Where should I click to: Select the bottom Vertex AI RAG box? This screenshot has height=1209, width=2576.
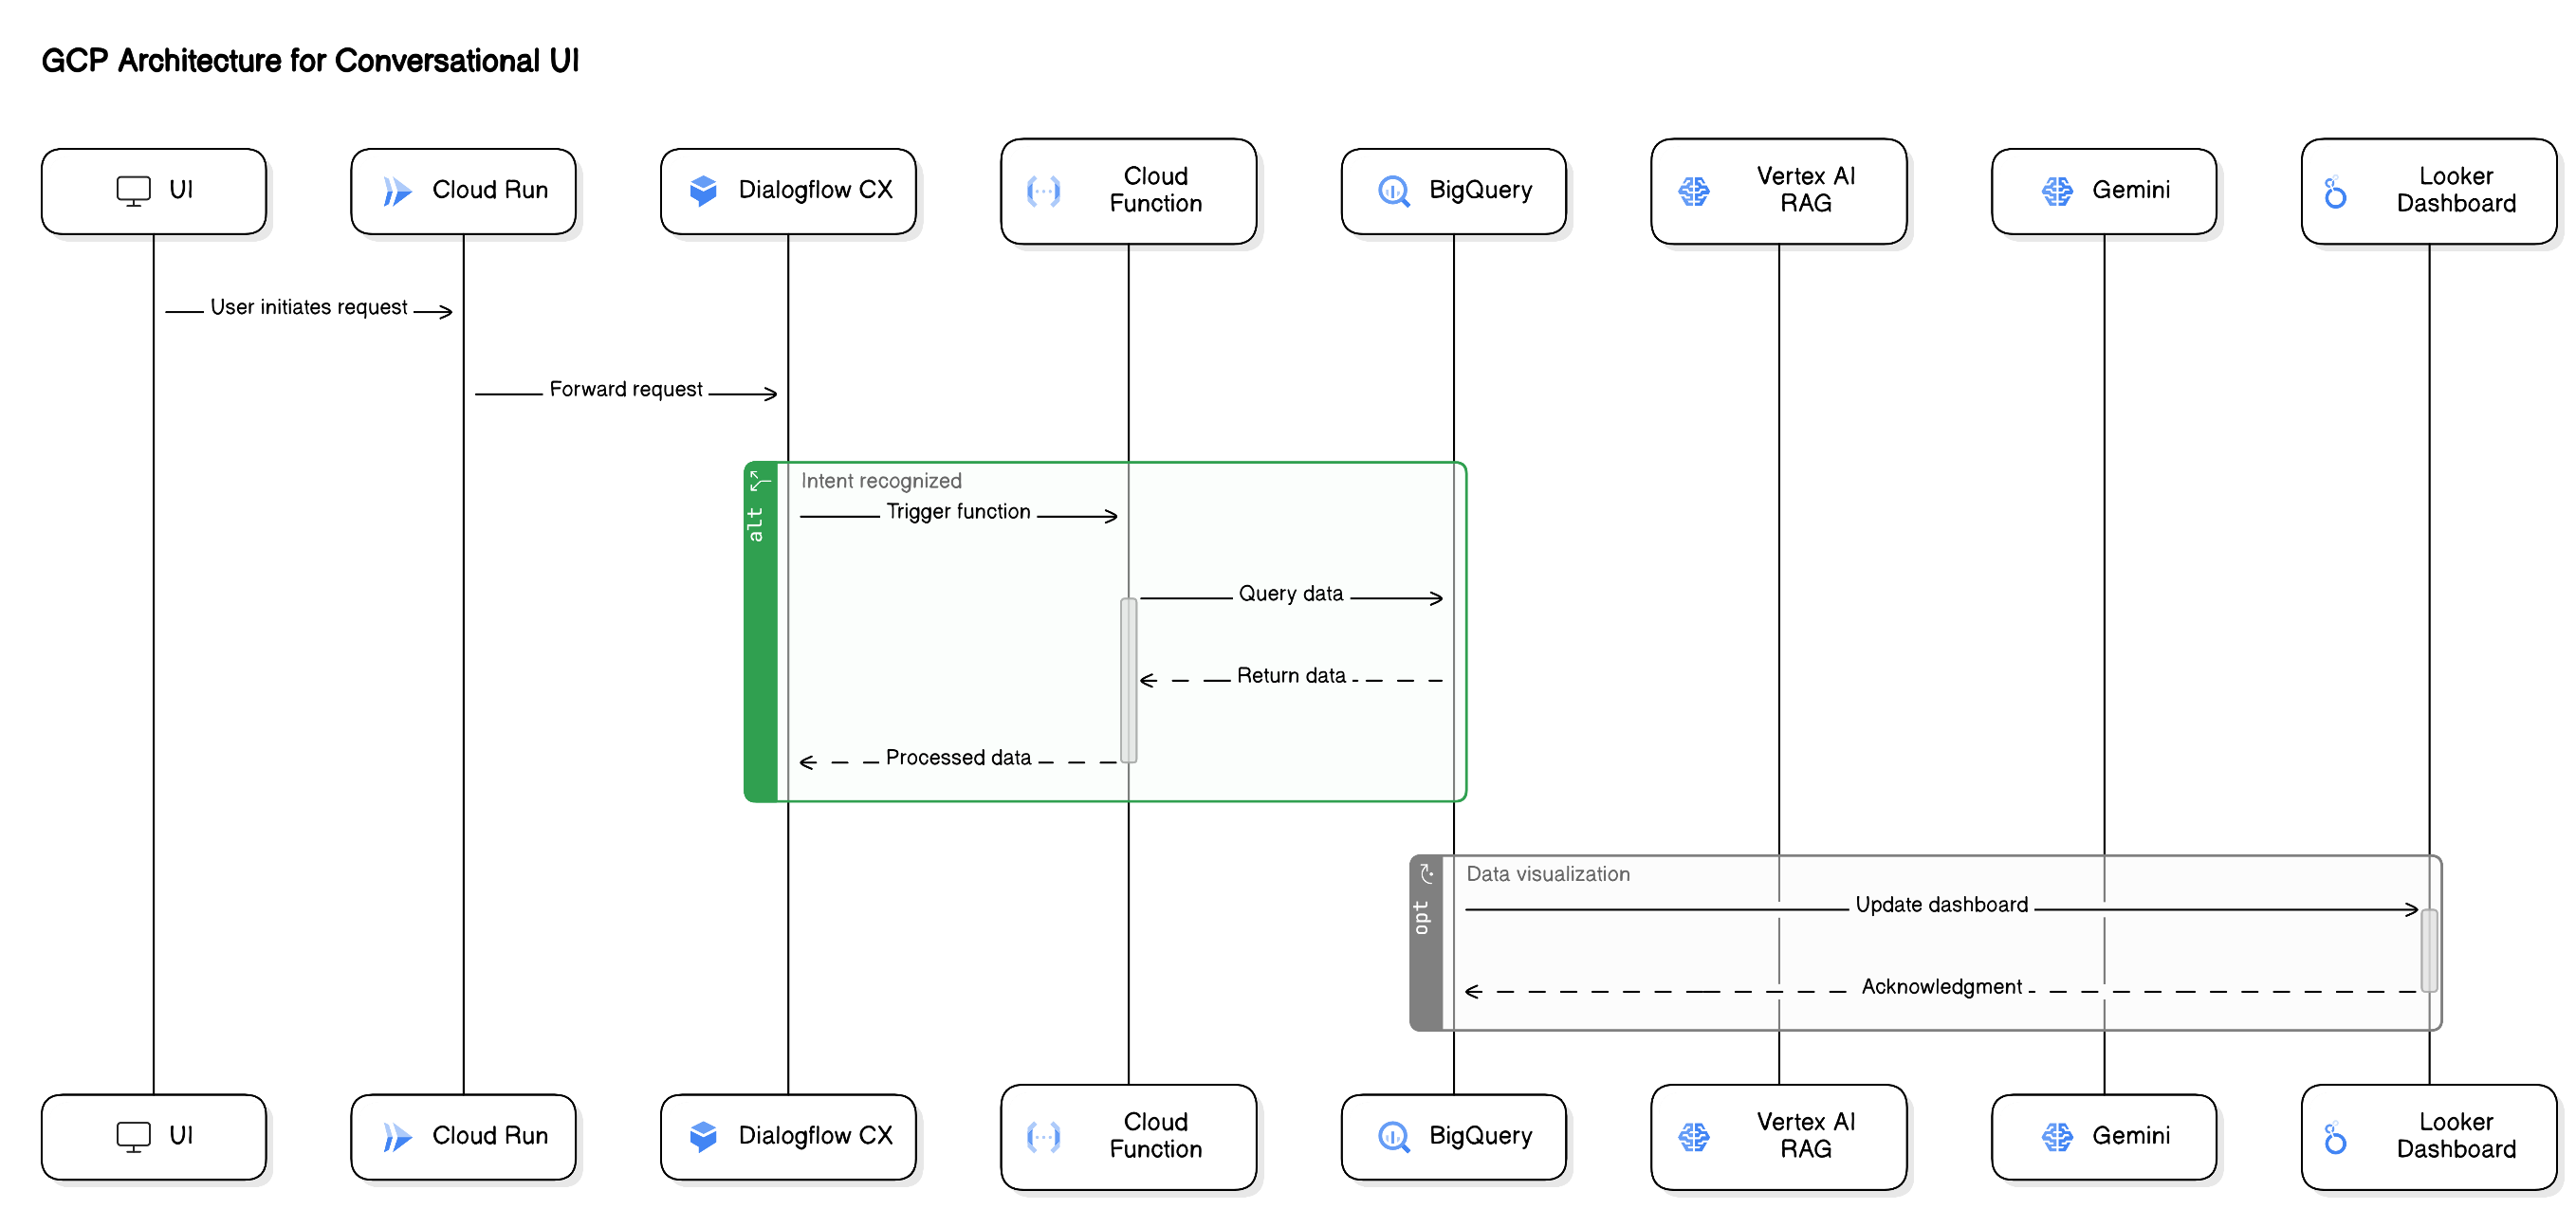click(x=1778, y=1137)
